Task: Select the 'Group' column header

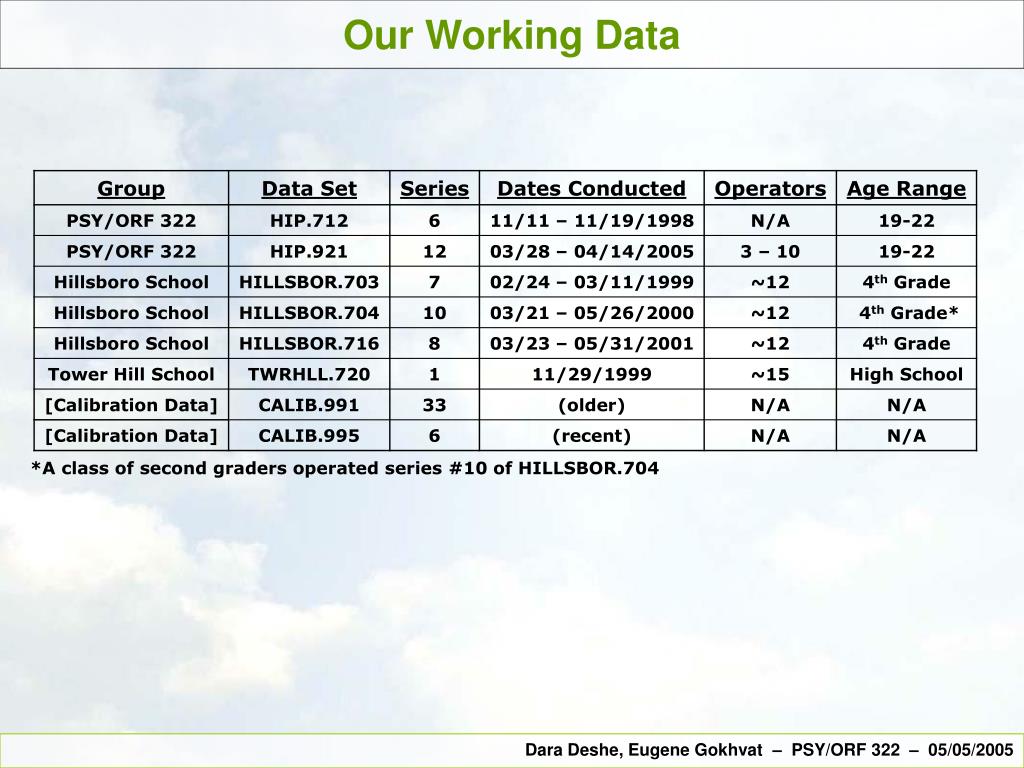Action: 131,189
